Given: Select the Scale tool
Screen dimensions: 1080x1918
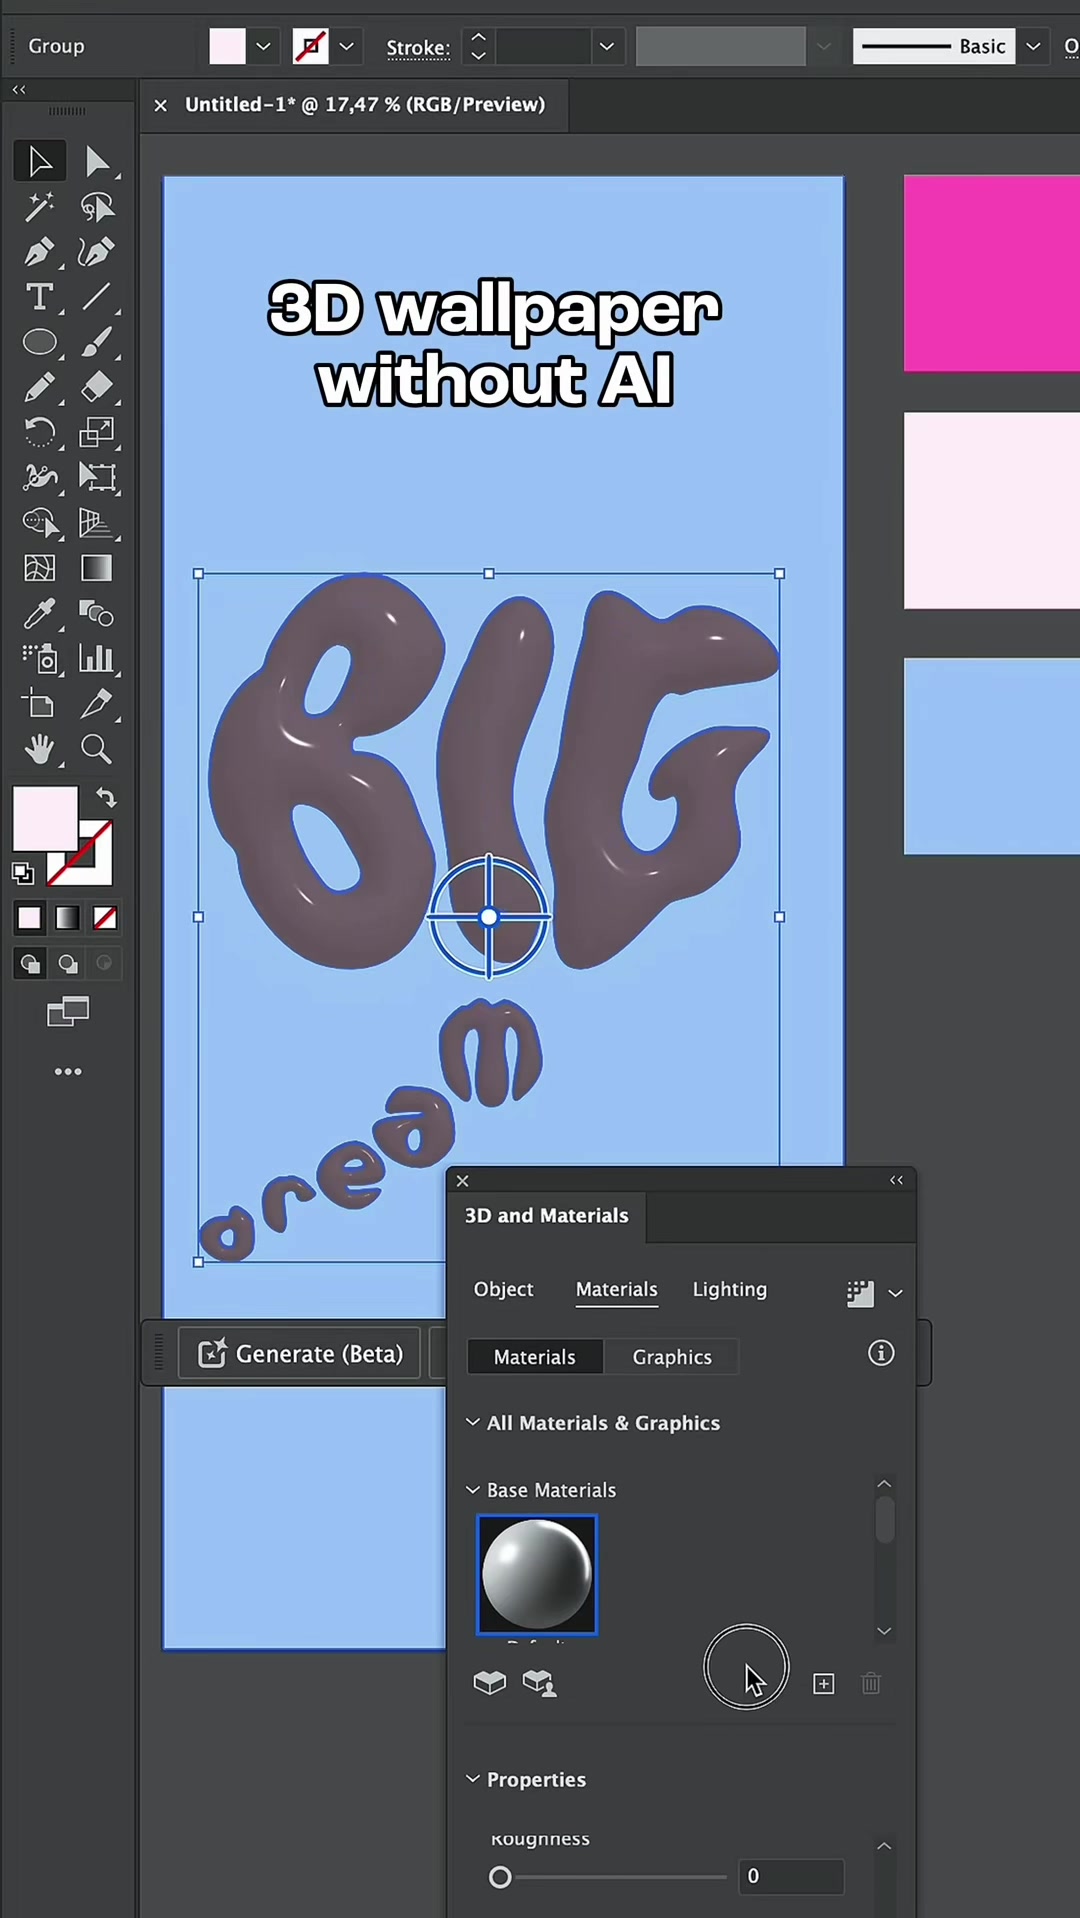Looking at the screenshot, I should click(x=97, y=432).
